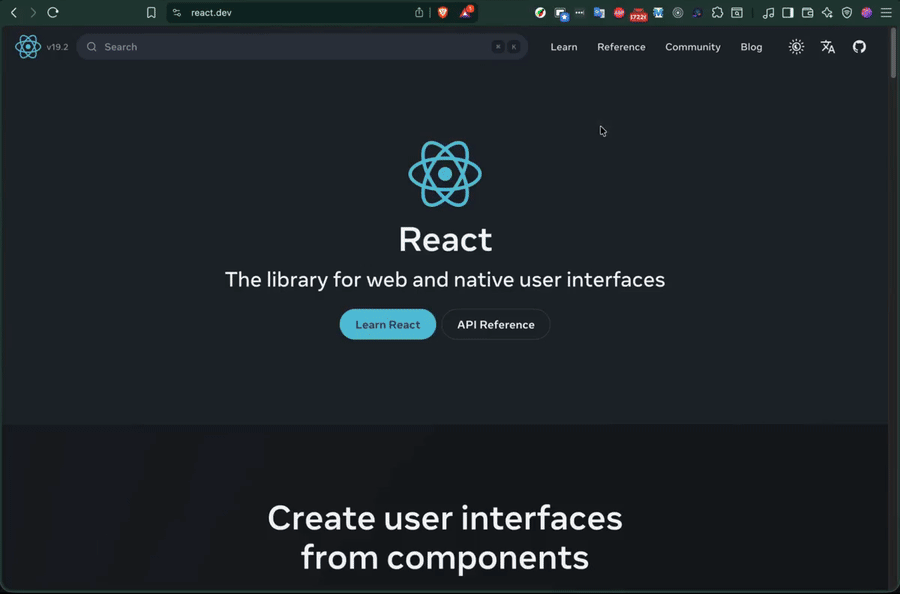
Task: Select Learn in the navigation bar
Action: (x=563, y=46)
